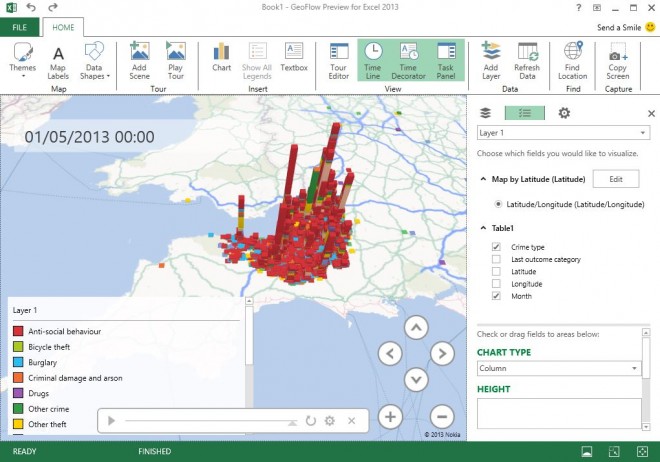Open the Data Shapes menu
Viewport: 660px width, 462px height.
(x=94, y=61)
